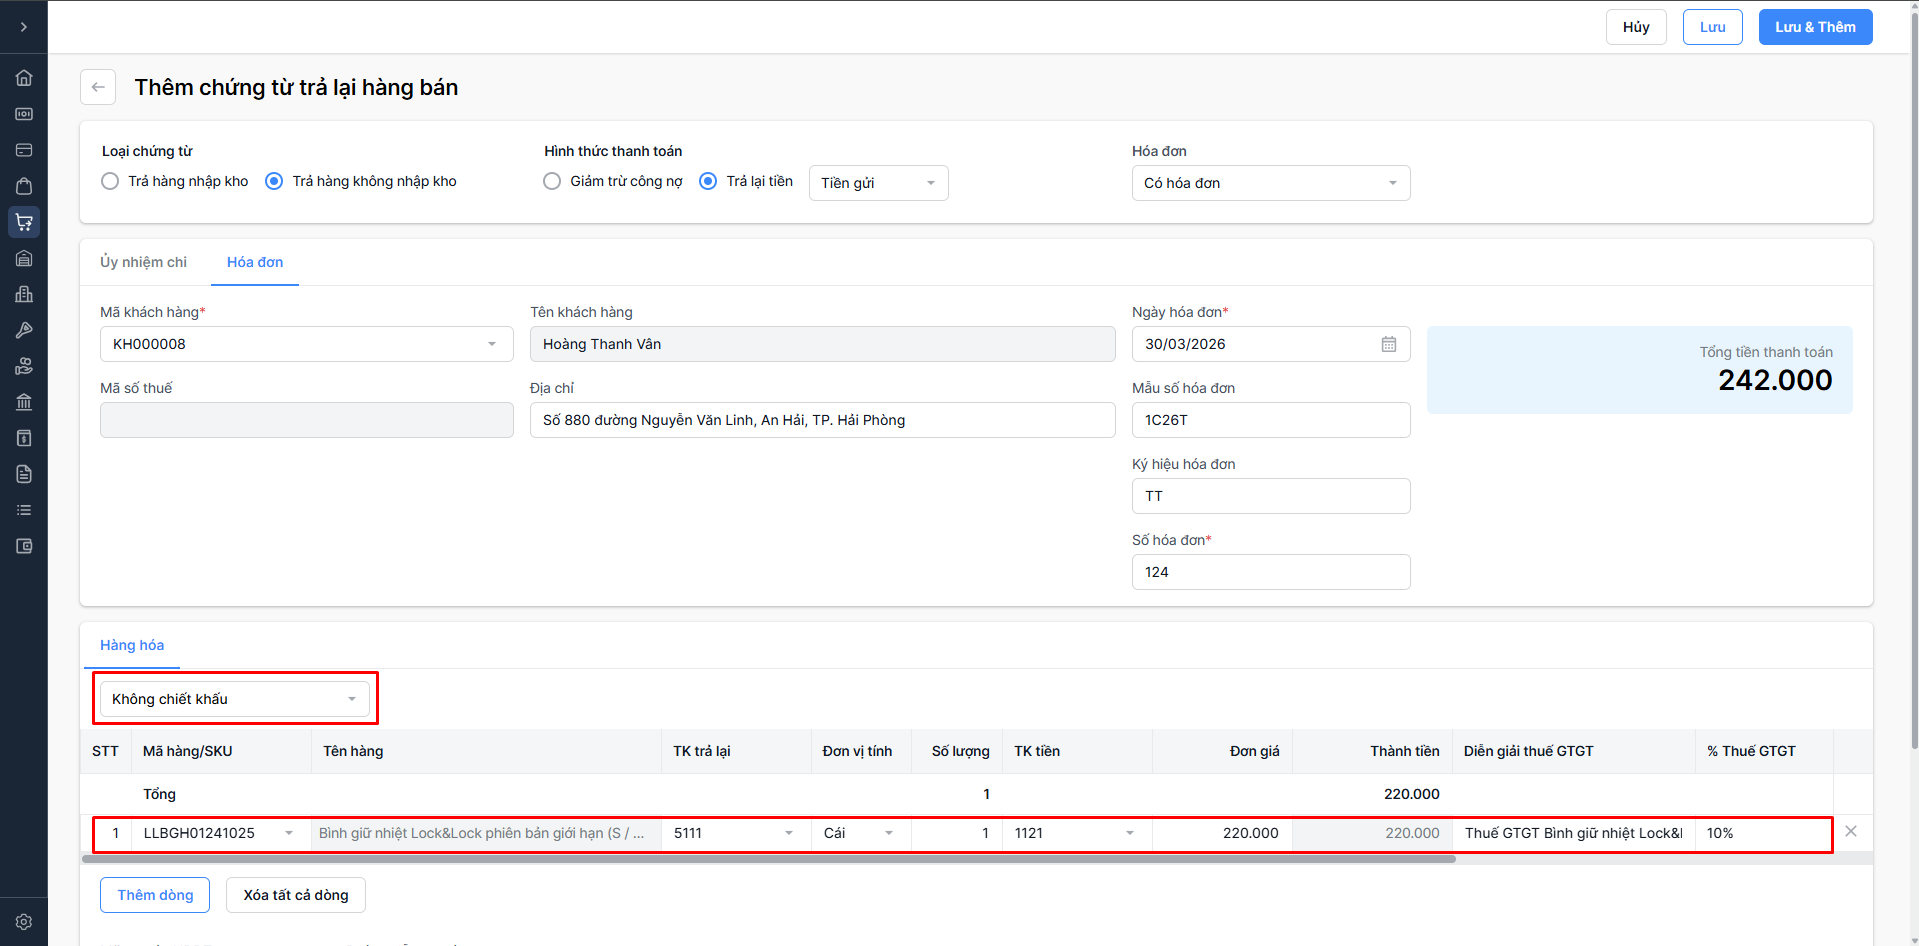The height and width of the screenshot is (946, 1919).
Task: Expand the 'Có hóa đơn' dropdown
Action: 1270,183
